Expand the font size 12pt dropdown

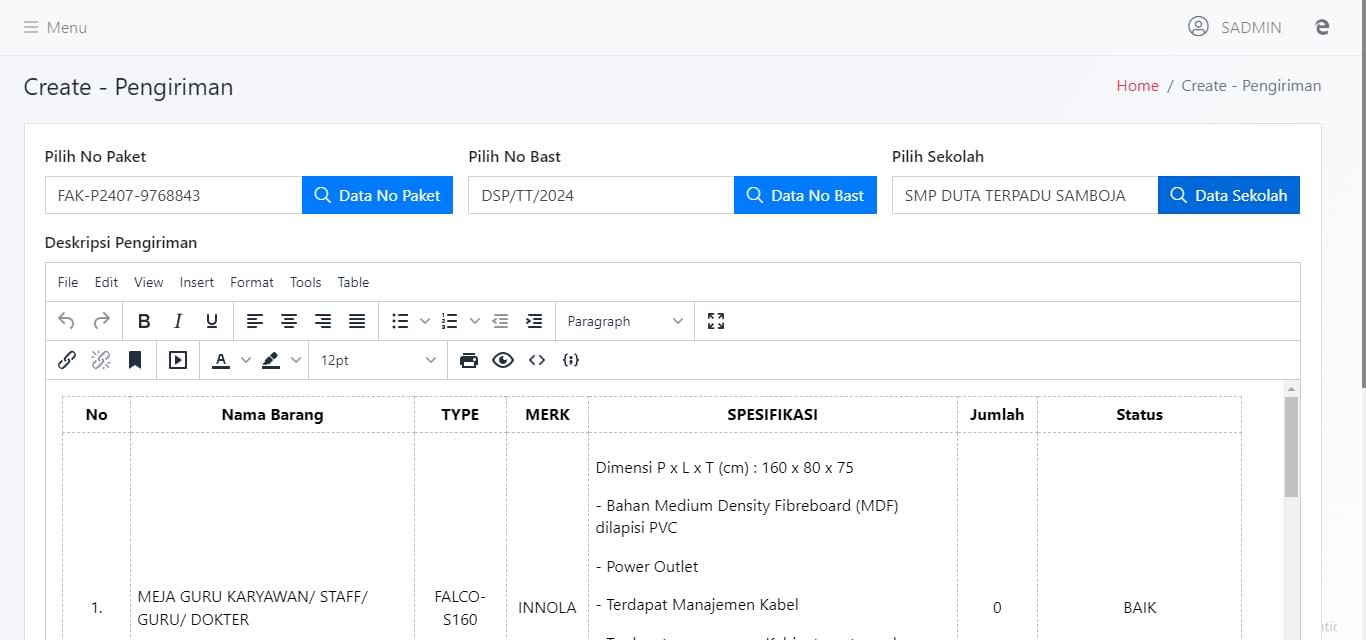click(378, 359)
